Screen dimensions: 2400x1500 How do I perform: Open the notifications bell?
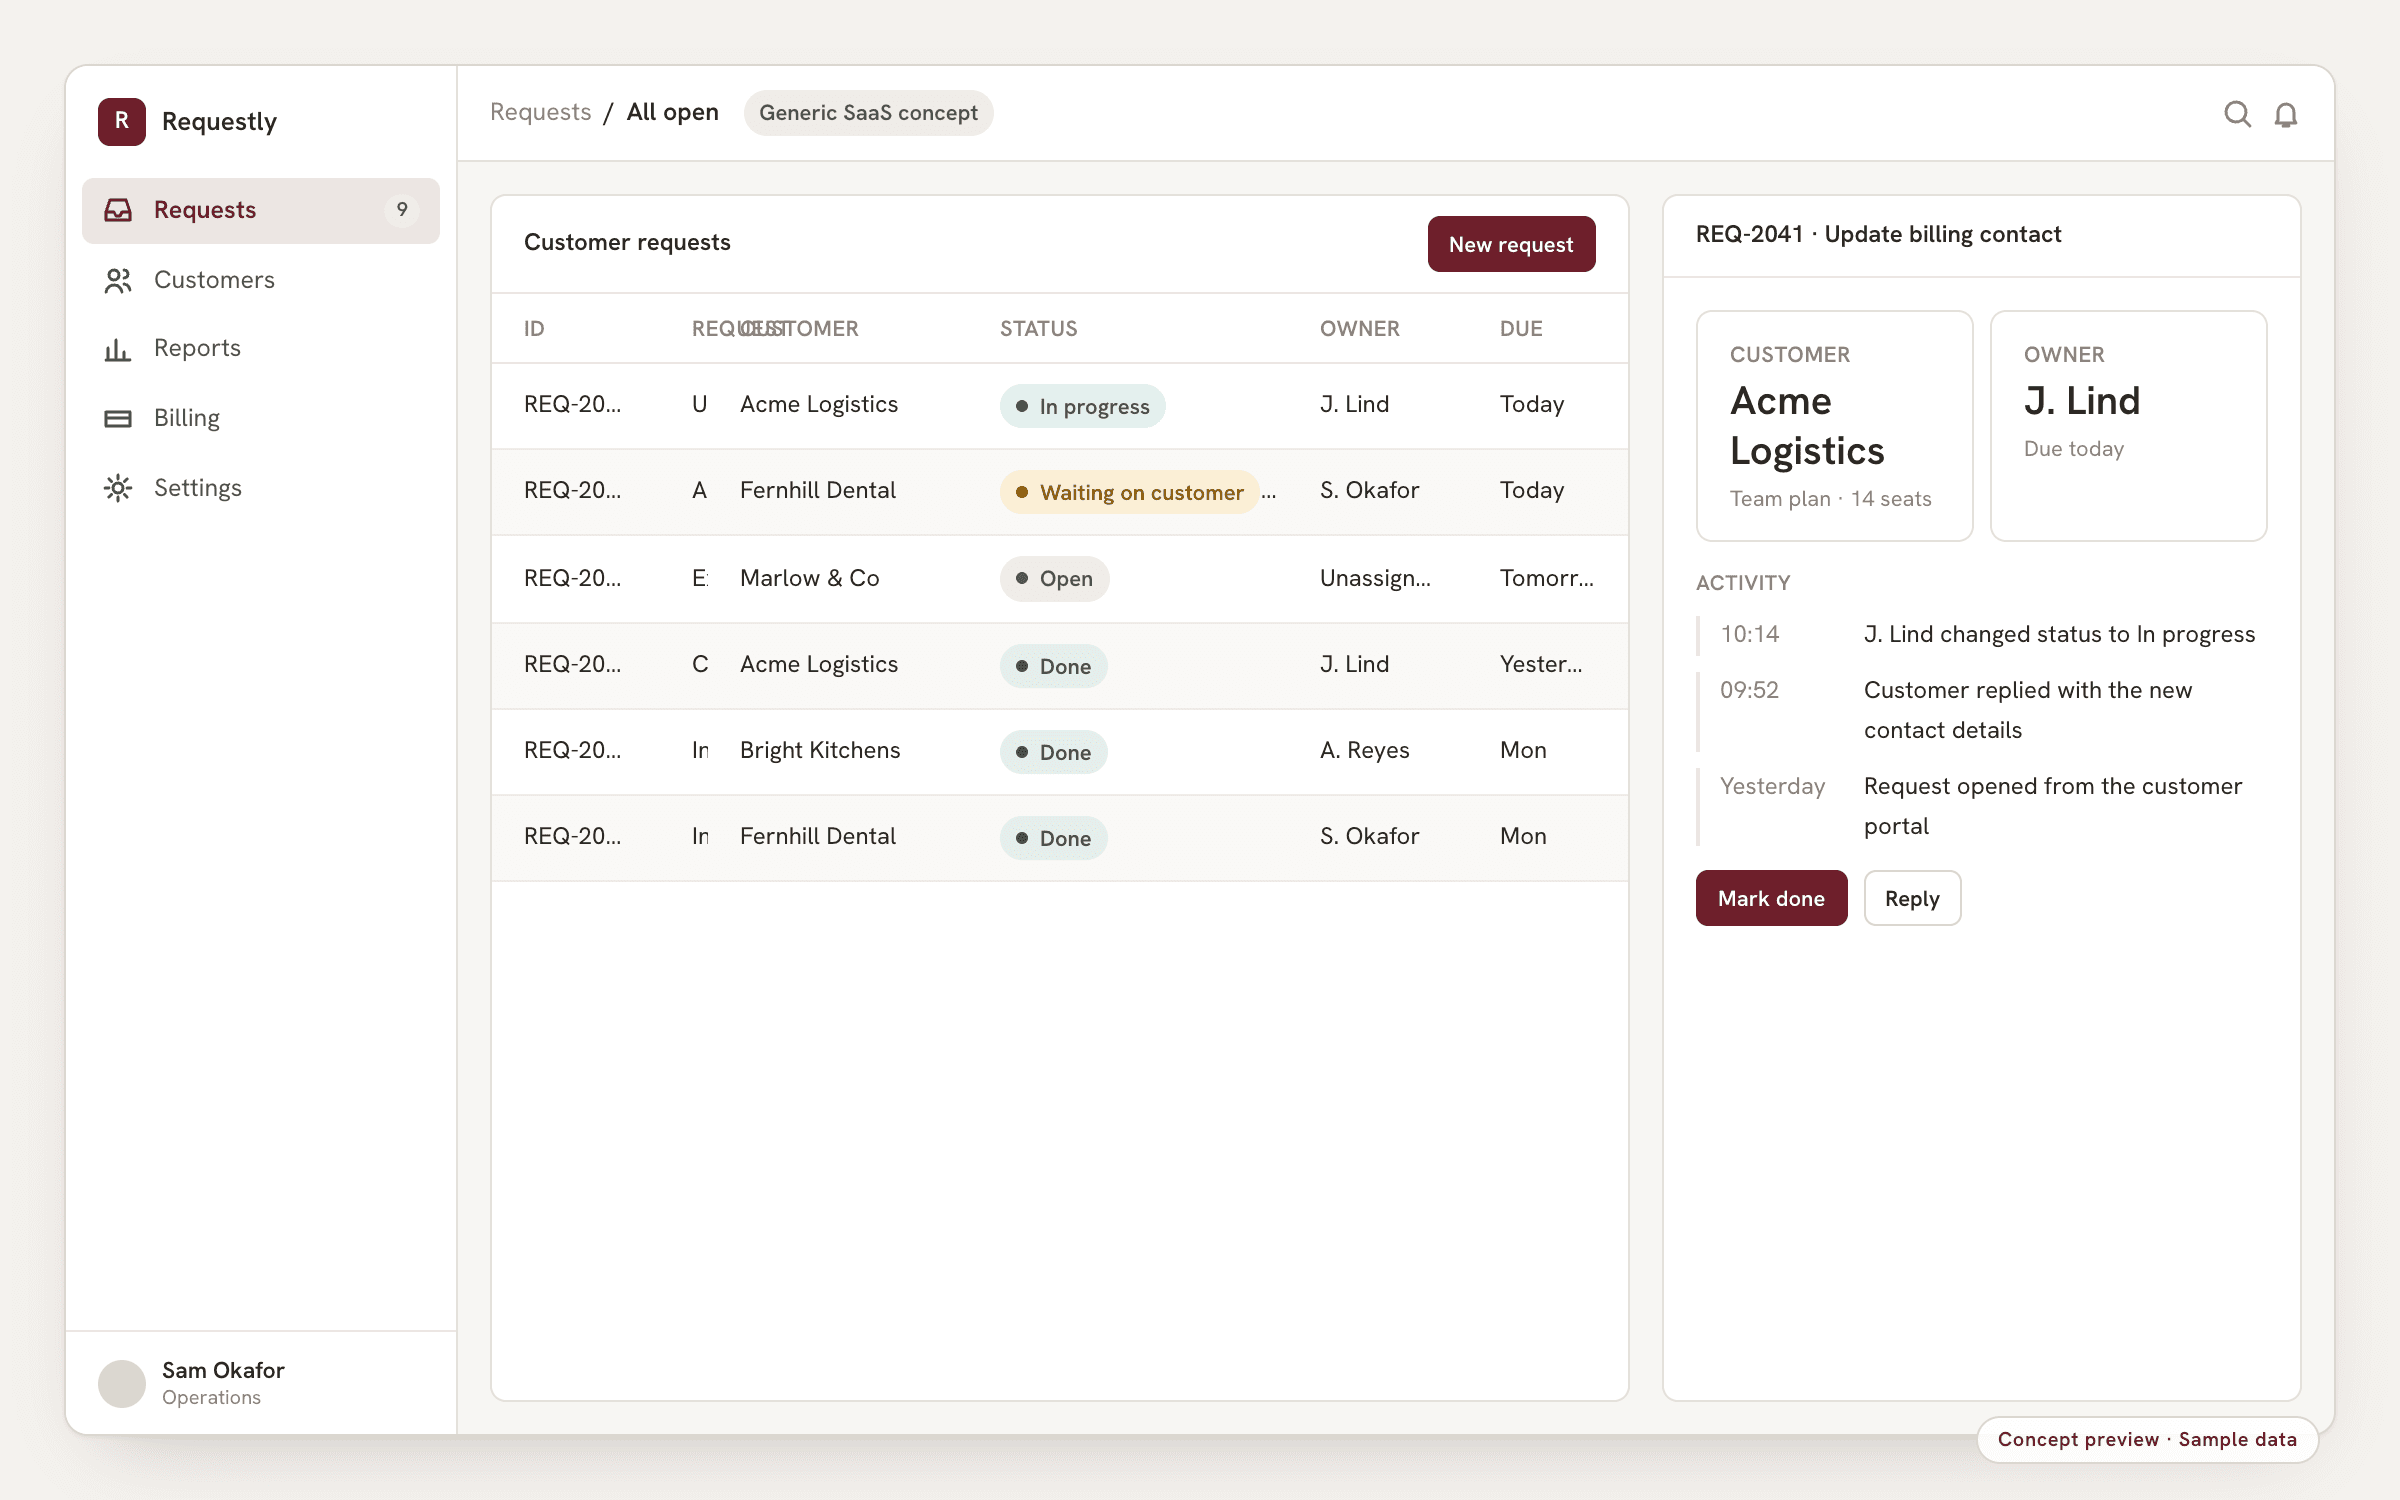2286,115
